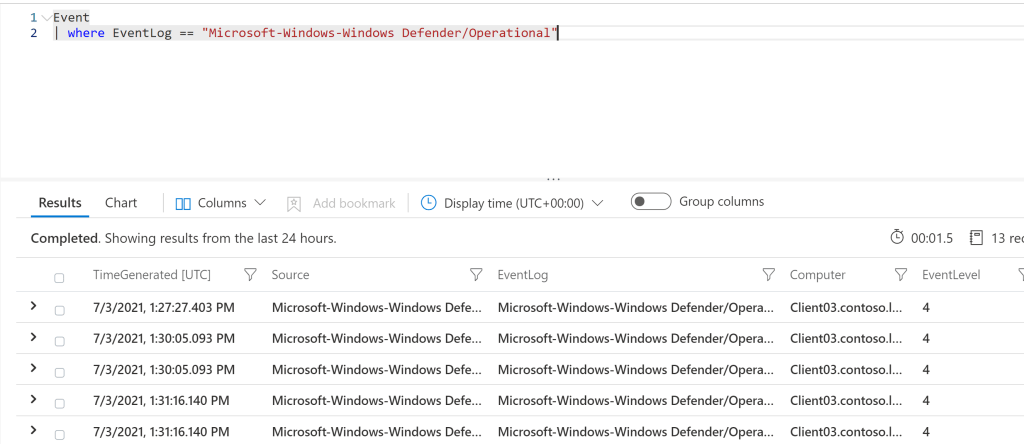Open the Columns dropdown chevron
The height and width of the screenshot is (444, 1024).
point(260,203)
